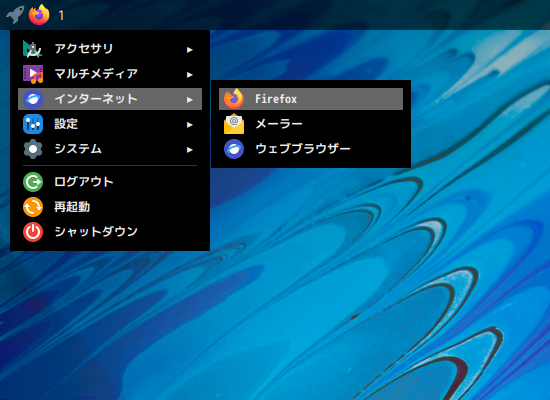Select the シャットダウン menu entry

(110, 232)
